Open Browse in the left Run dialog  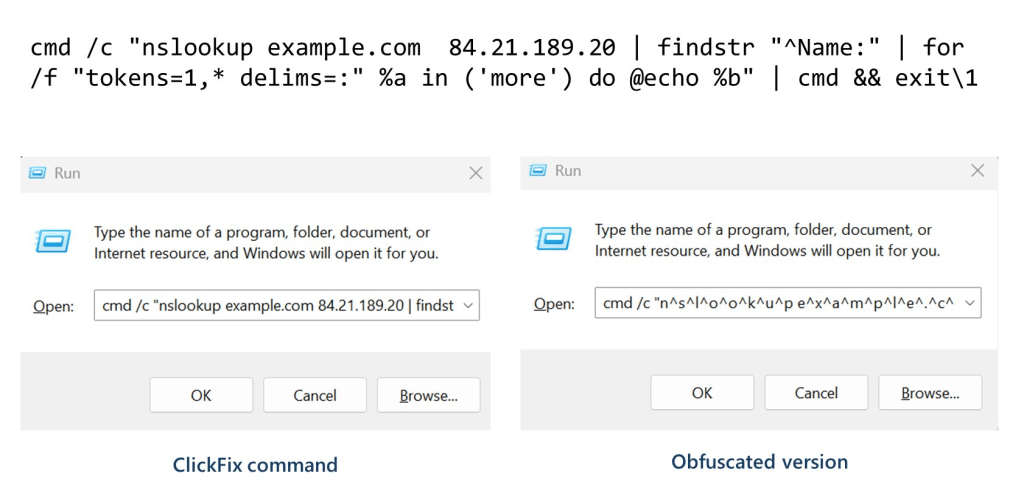click(x=428, y=395)
